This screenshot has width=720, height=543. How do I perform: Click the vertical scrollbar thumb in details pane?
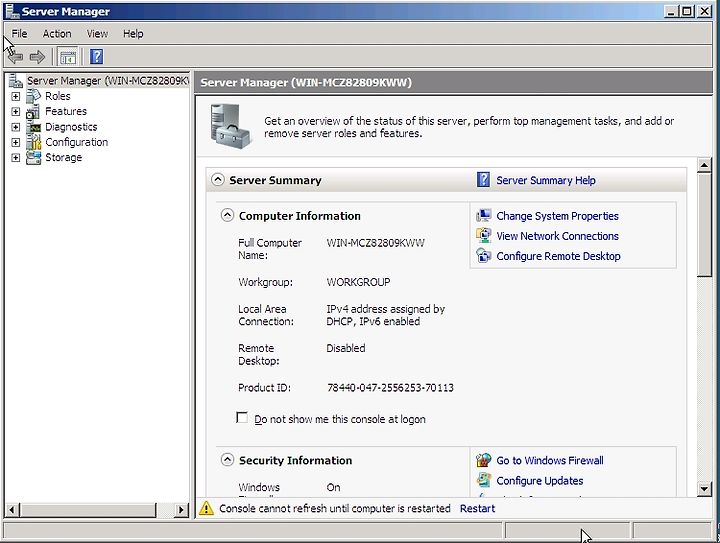(704, 225)
